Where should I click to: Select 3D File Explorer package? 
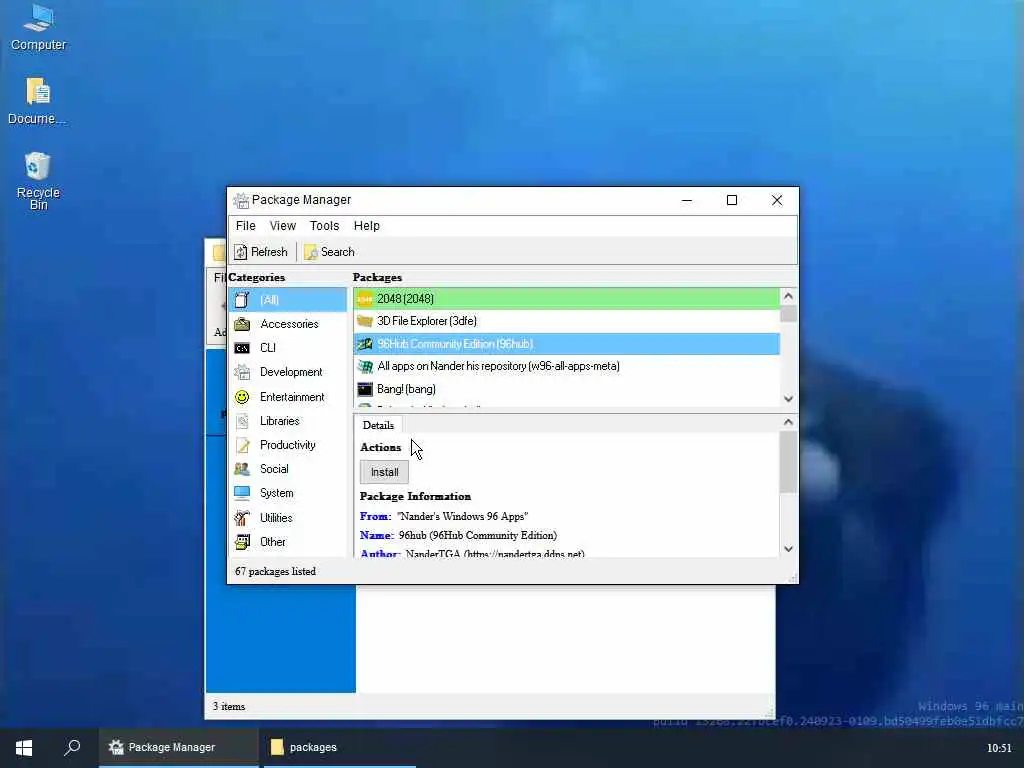tap(566, 321)
